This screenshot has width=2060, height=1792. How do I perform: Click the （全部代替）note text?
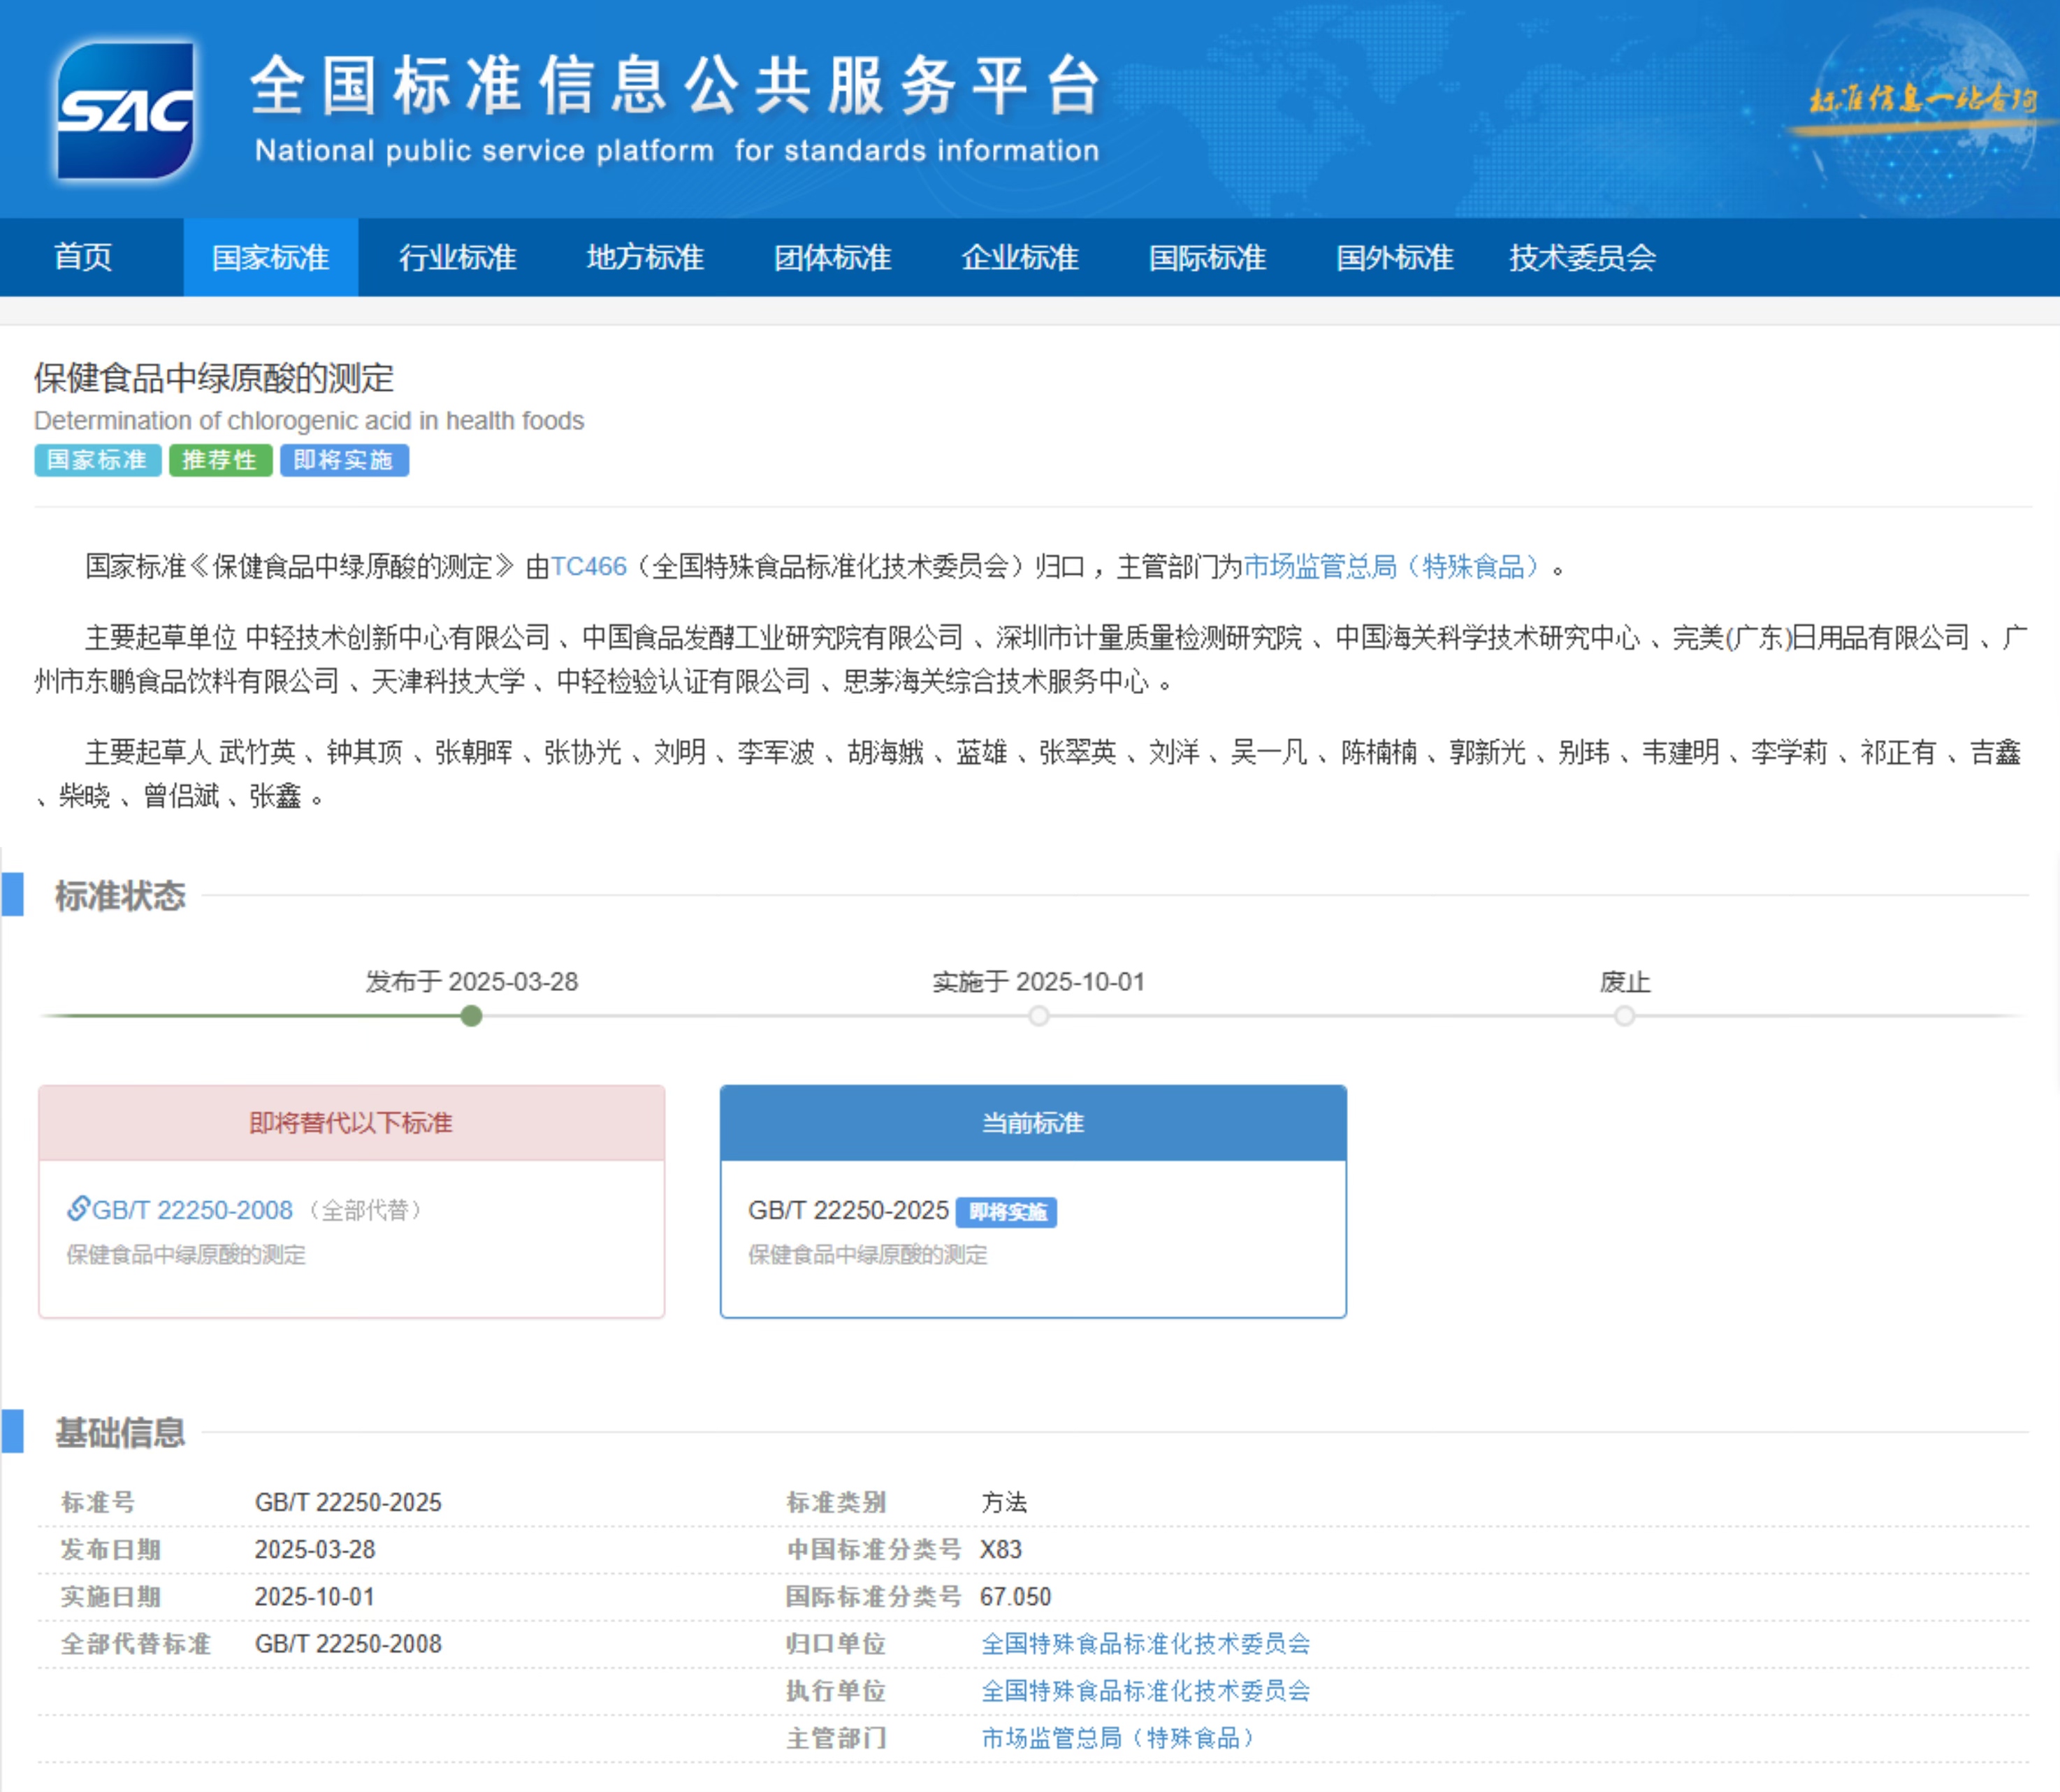[x=365, y=1210]
